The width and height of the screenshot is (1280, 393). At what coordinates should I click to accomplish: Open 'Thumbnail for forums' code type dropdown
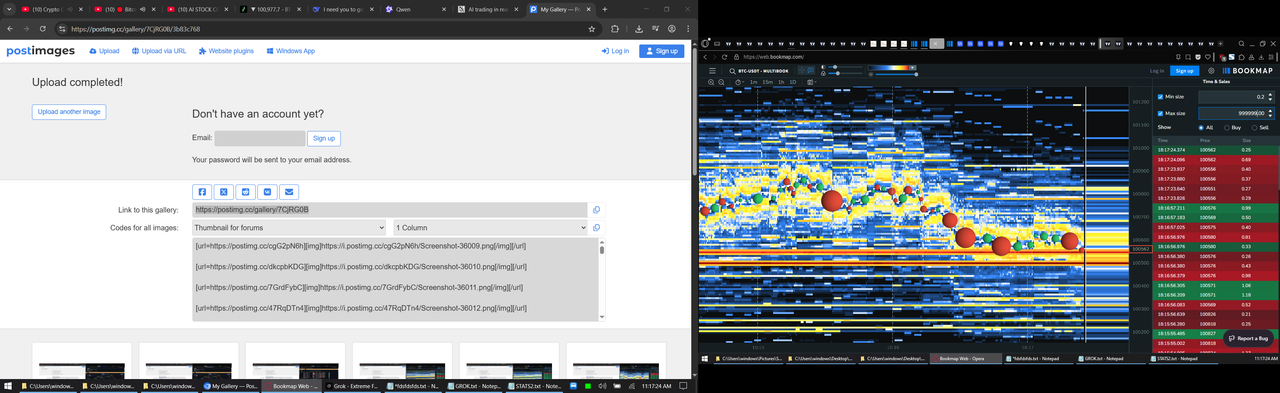pos(289,228)
